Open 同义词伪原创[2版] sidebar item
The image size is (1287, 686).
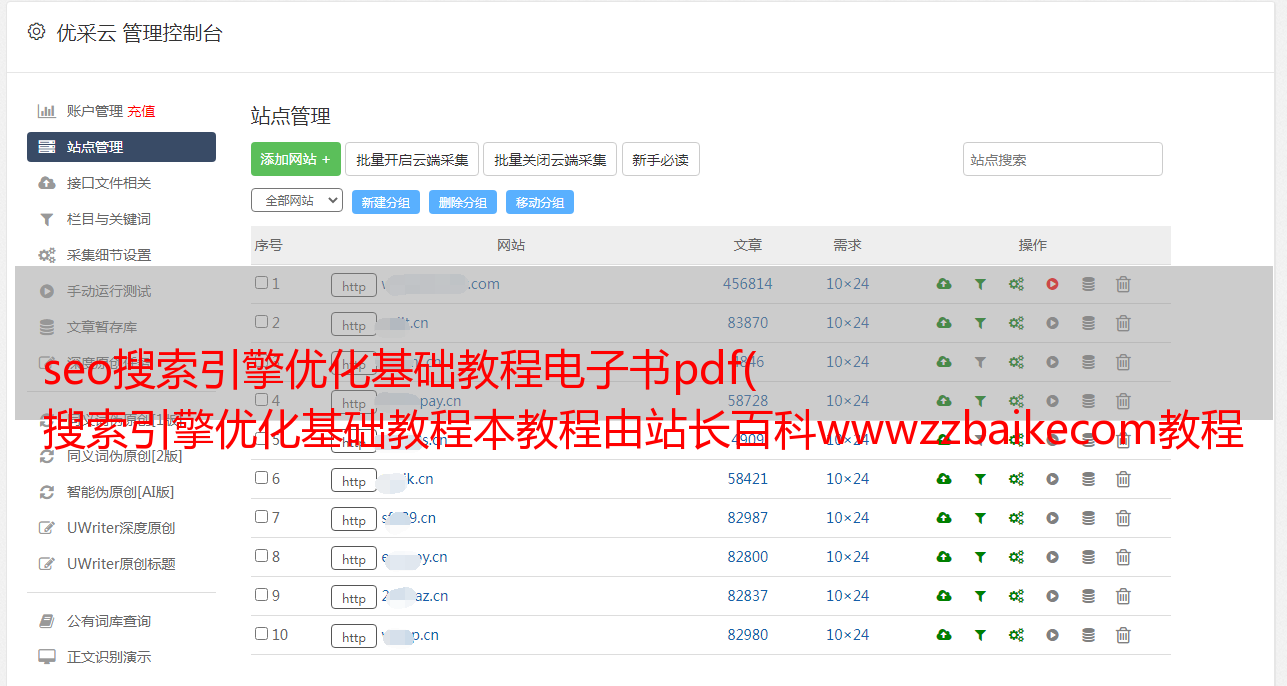point(125,456)
